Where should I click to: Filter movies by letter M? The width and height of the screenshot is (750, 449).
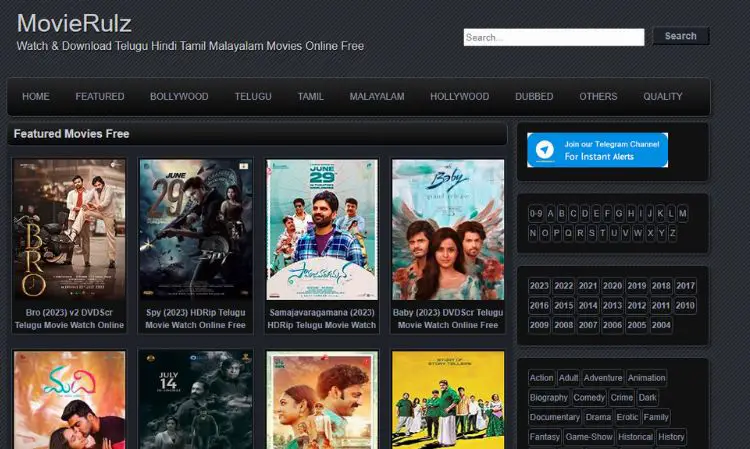tap(683, 213)
